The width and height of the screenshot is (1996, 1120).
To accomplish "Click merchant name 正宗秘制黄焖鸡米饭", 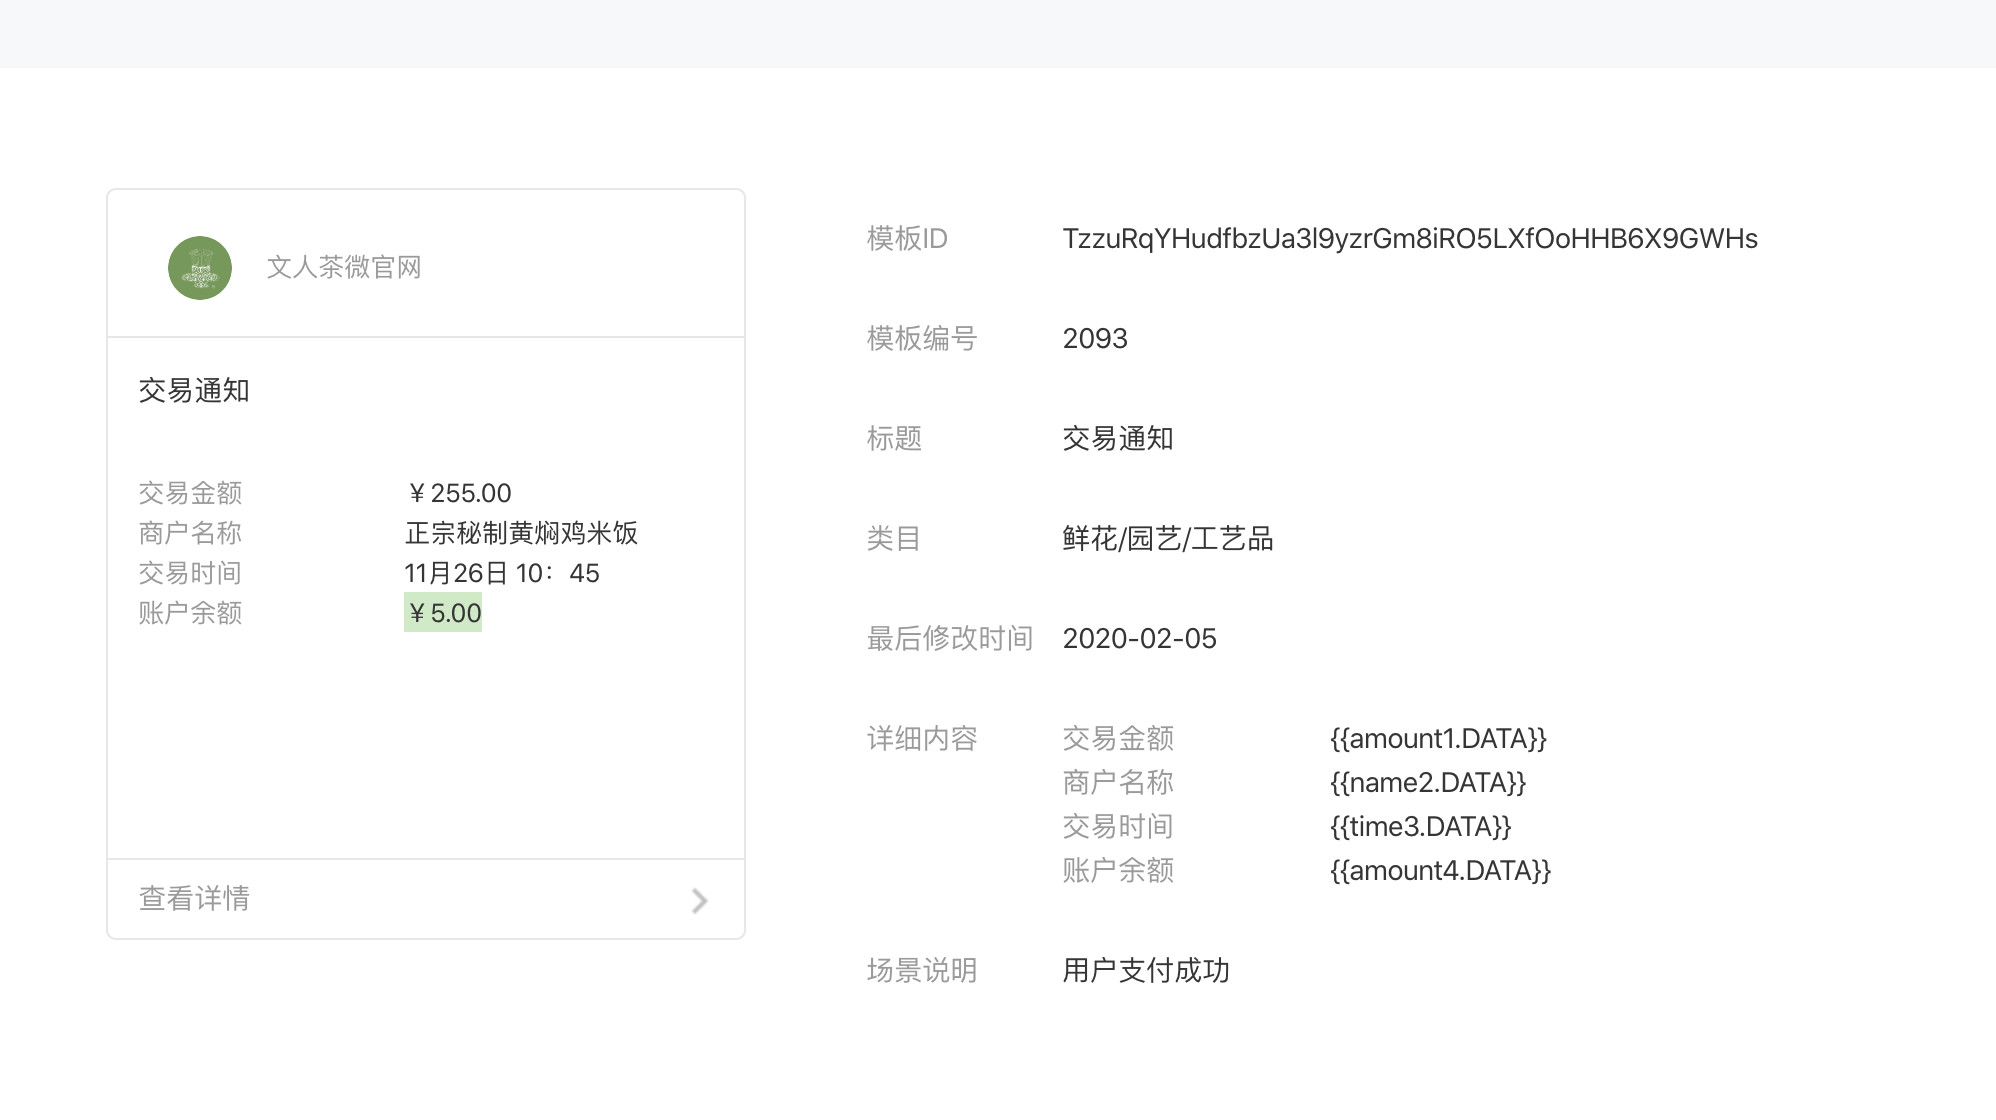I will click(x=521, y=533).
